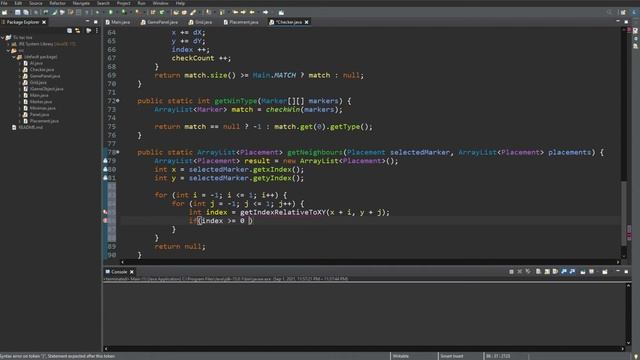Select Marker.java in Package Explorer
This screenshot has width=640, height=360.
point(41,102)
